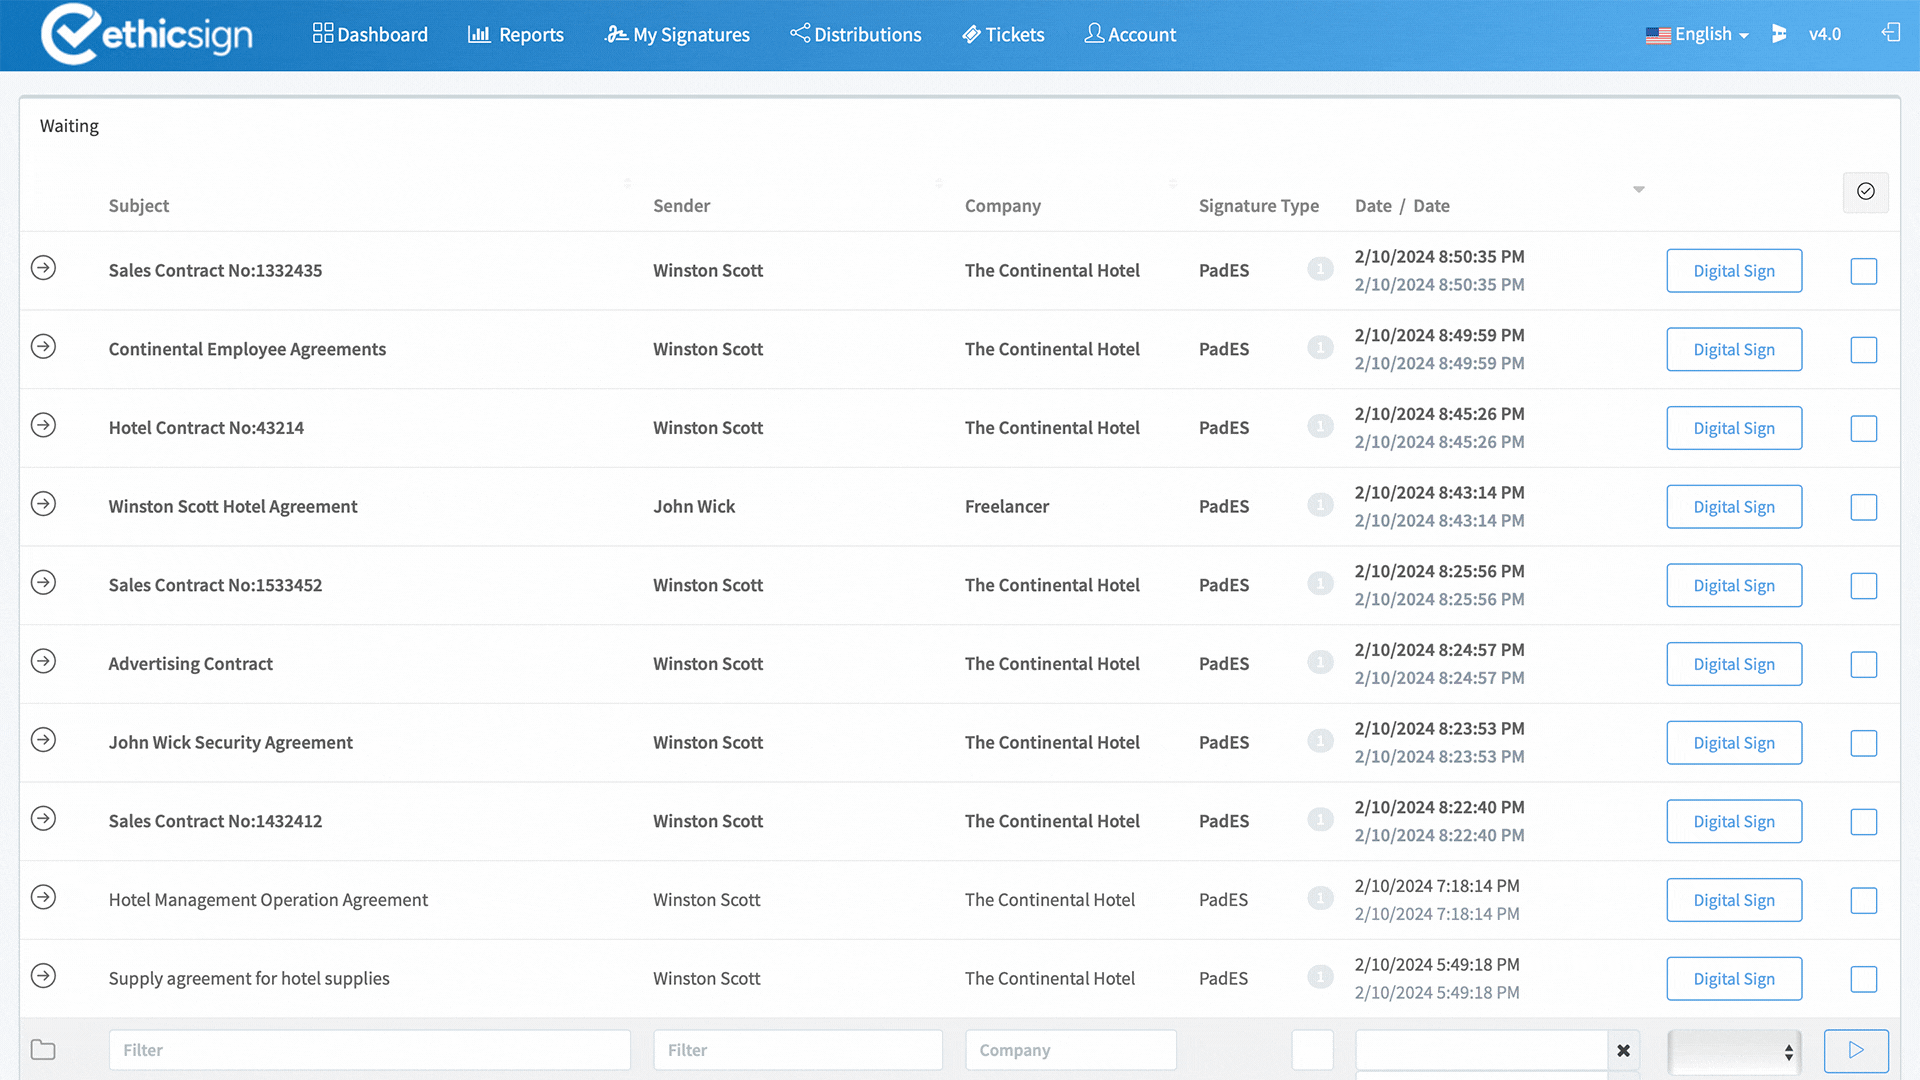Toggle the Date column sort arrow
The width and height of the screenshot is (1920, 1080).
click(1638, 189)
